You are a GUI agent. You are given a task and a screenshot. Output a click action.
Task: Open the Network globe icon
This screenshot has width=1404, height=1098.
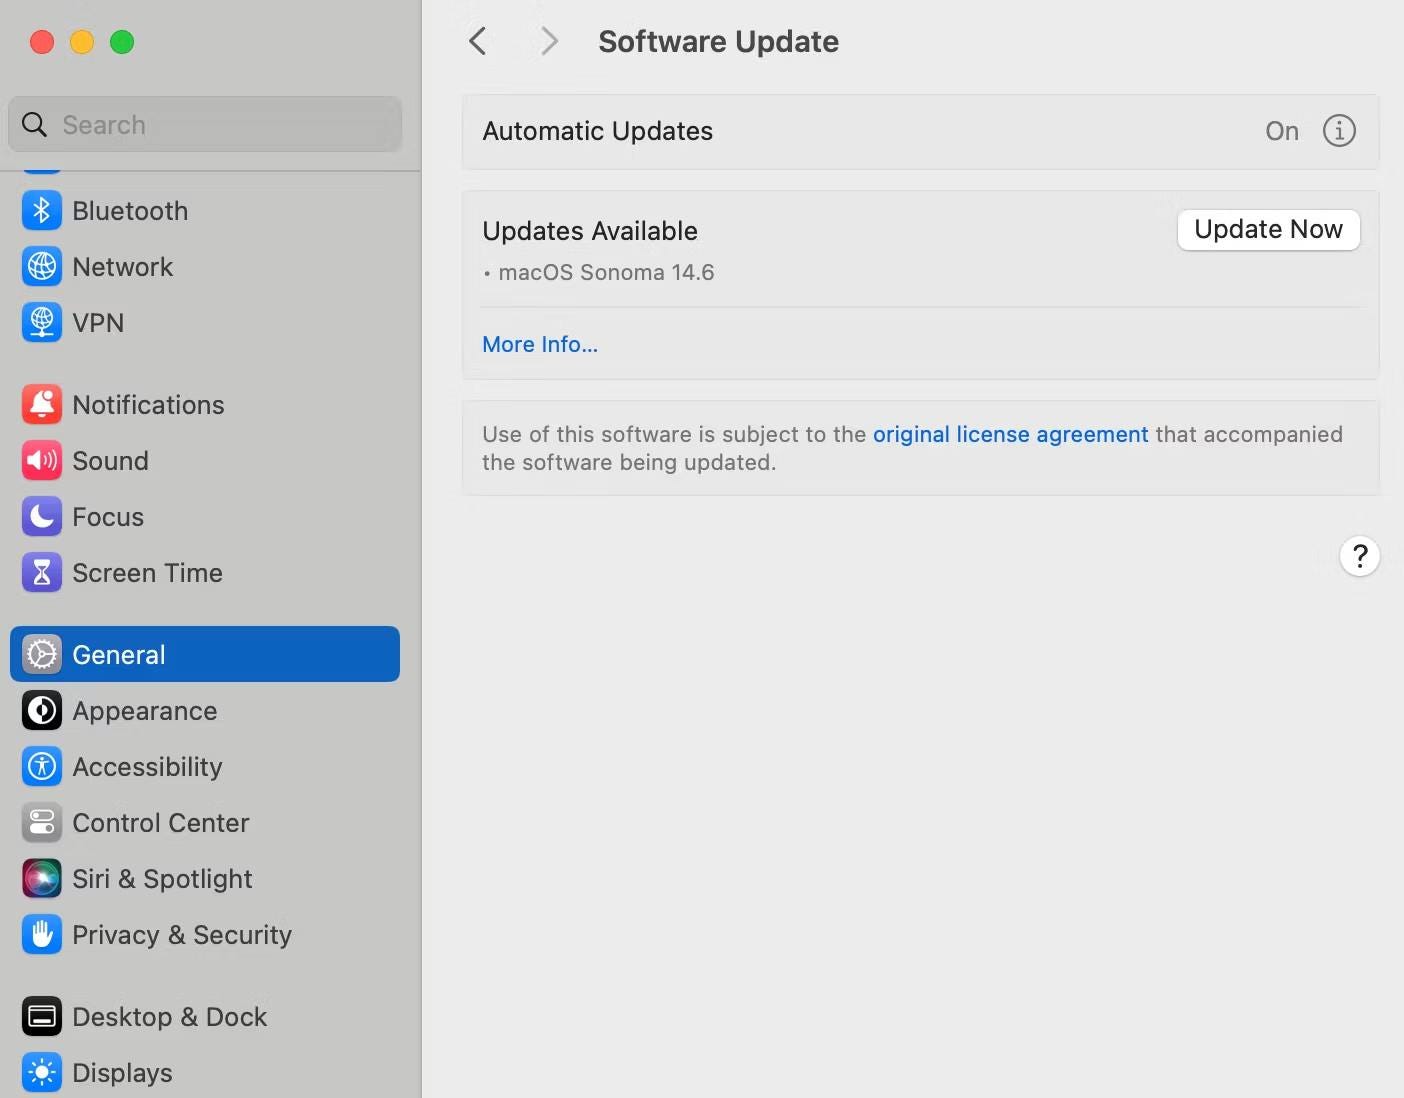41,267
